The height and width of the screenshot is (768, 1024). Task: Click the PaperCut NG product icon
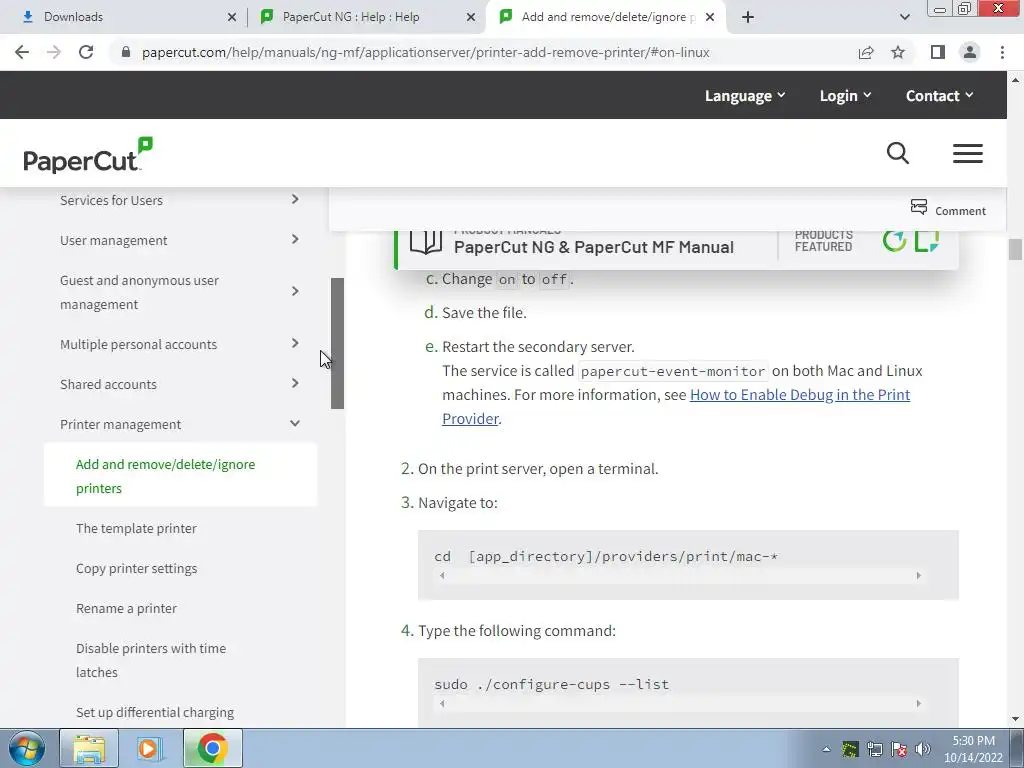[x=894, y=240]
